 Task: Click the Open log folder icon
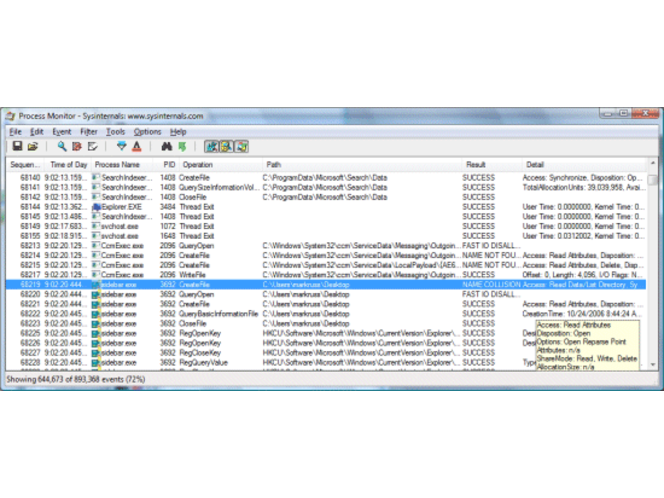click(33, 147)
